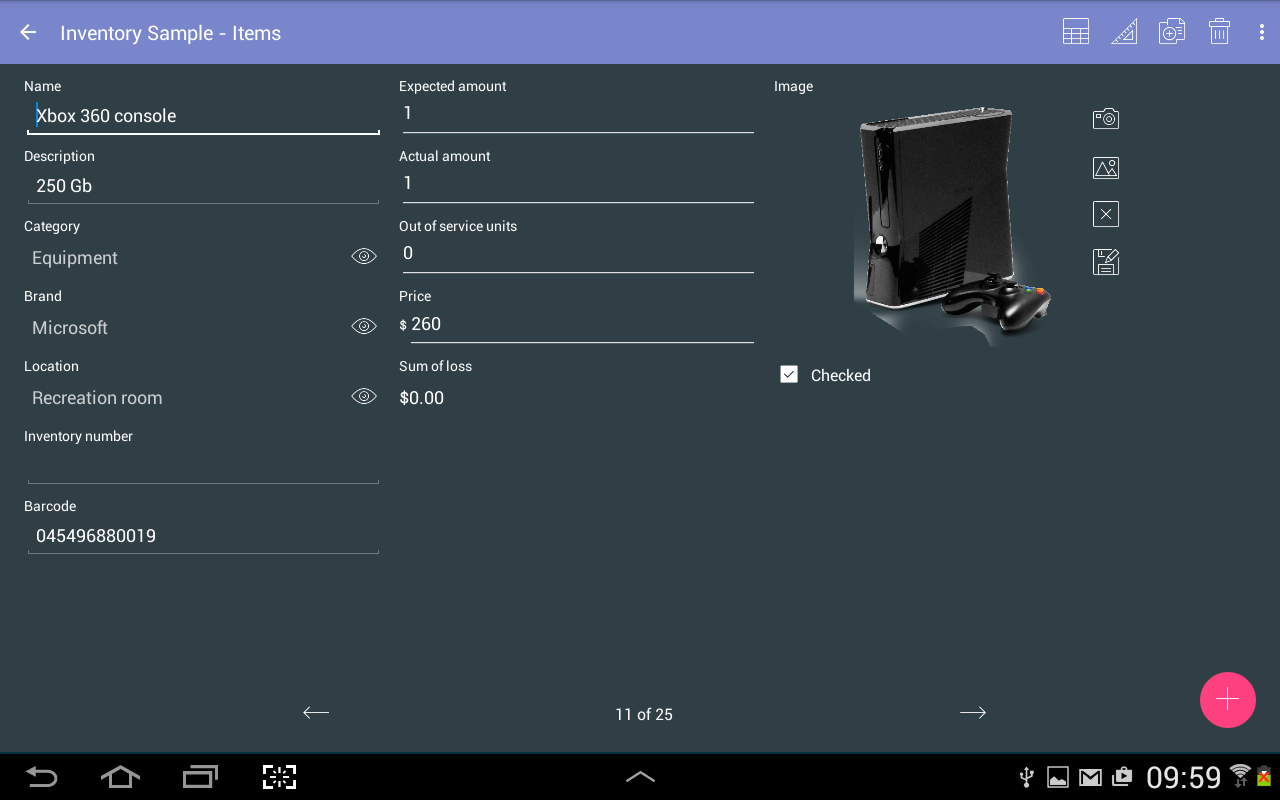1280x800 pixels.
Task: Show the Brand list via the eye icon
Action: pos(364,326)
